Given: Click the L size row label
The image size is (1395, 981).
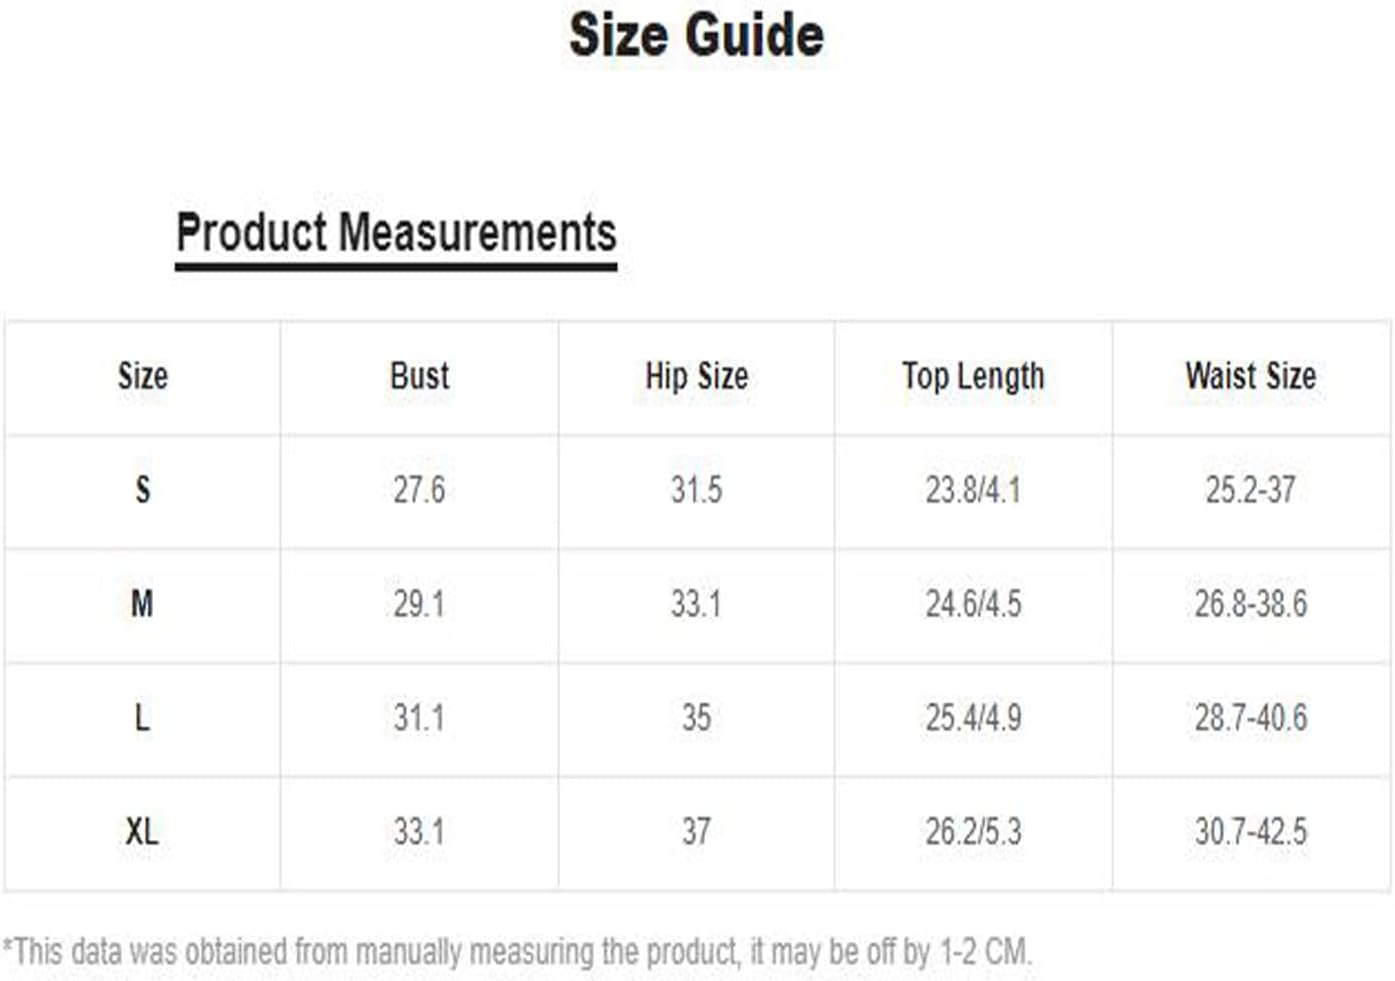Looking at the screenshot, I should (x=142, y=718).
